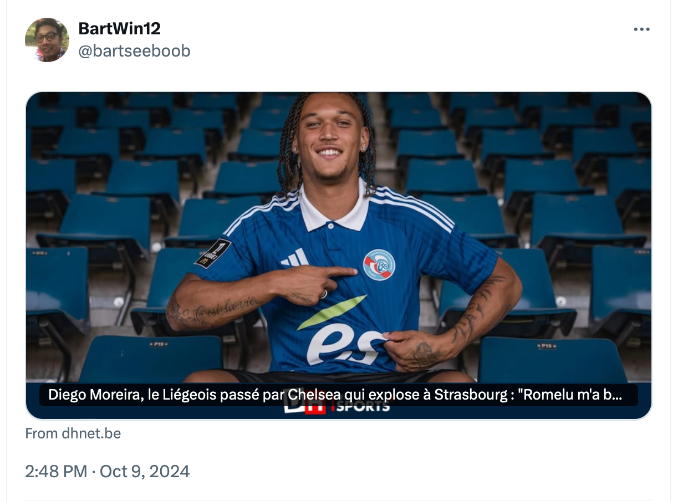Open the Diego Moreira headline caption
The width and height of the screenshot is (673, 501).
[335, 395]
